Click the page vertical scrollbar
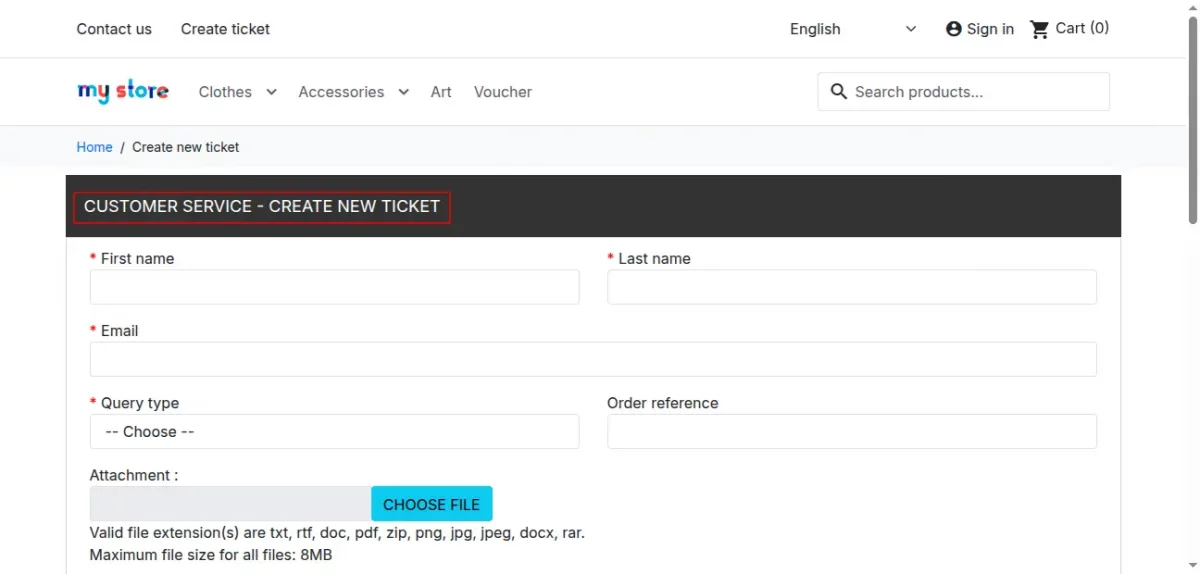Screen dimensions: 1200x574 (x=1192, y=287)
